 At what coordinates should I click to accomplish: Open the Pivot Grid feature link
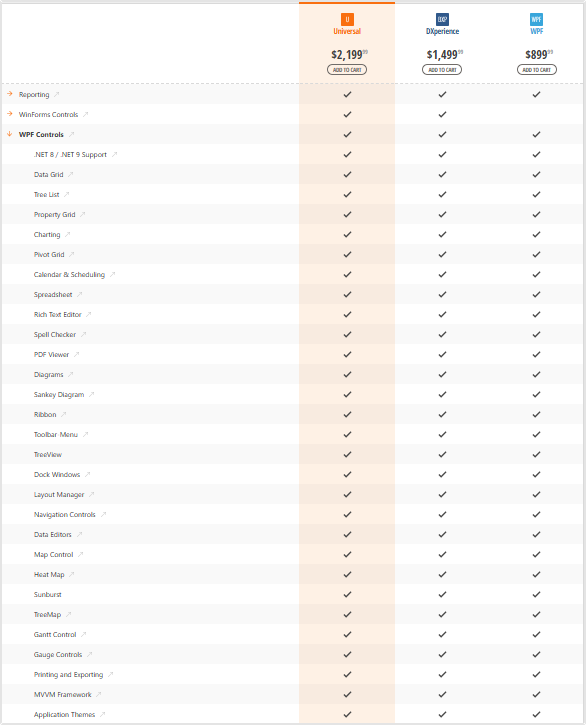[49, 254]
